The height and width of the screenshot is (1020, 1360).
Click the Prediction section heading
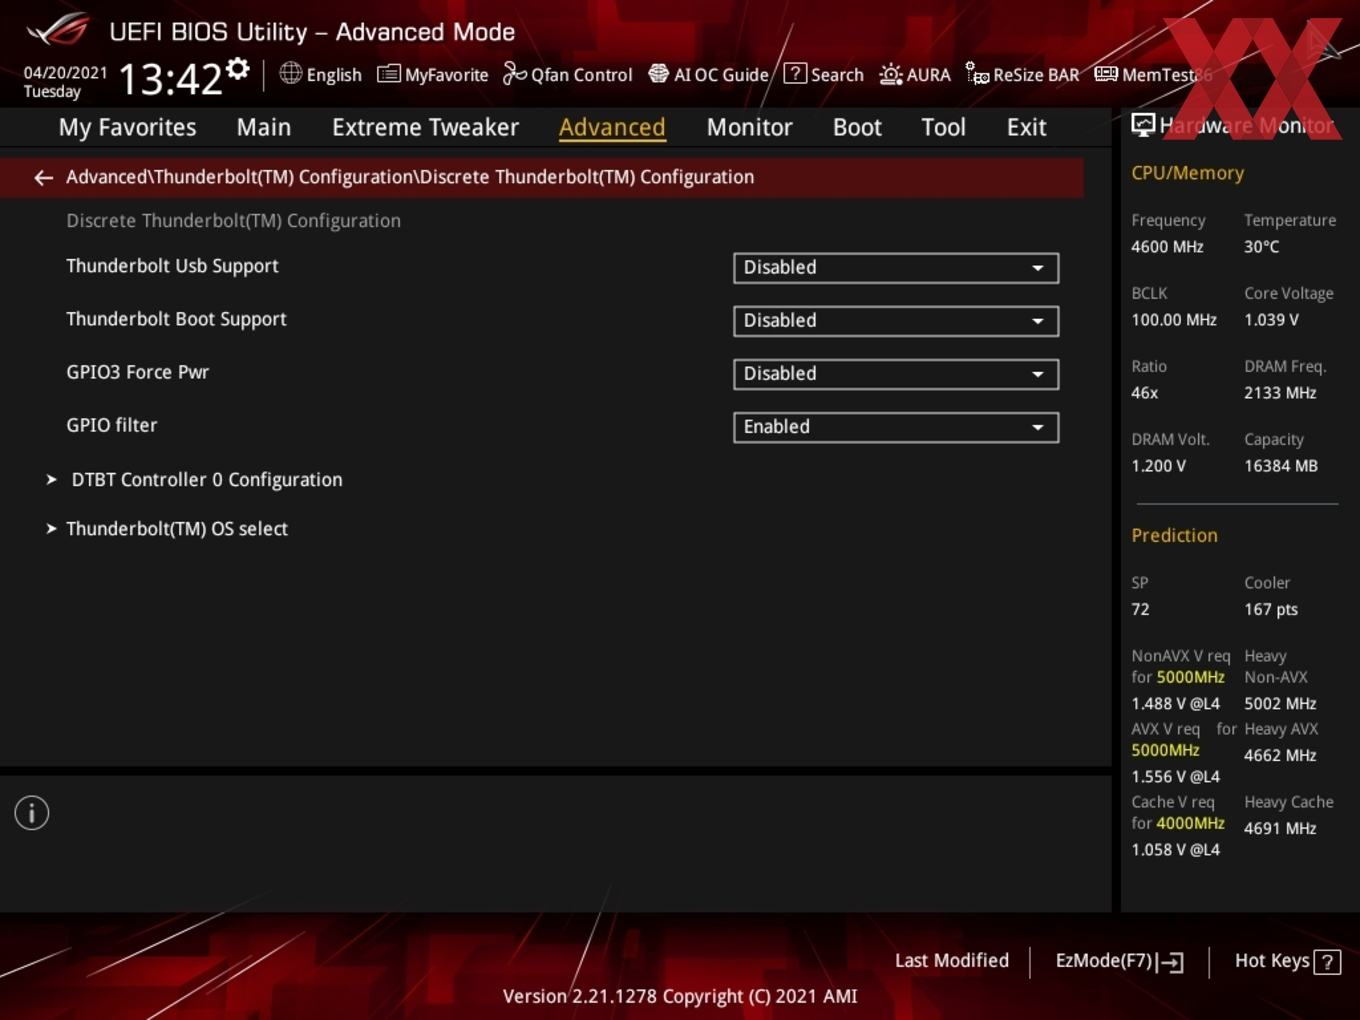(1174, 536)
